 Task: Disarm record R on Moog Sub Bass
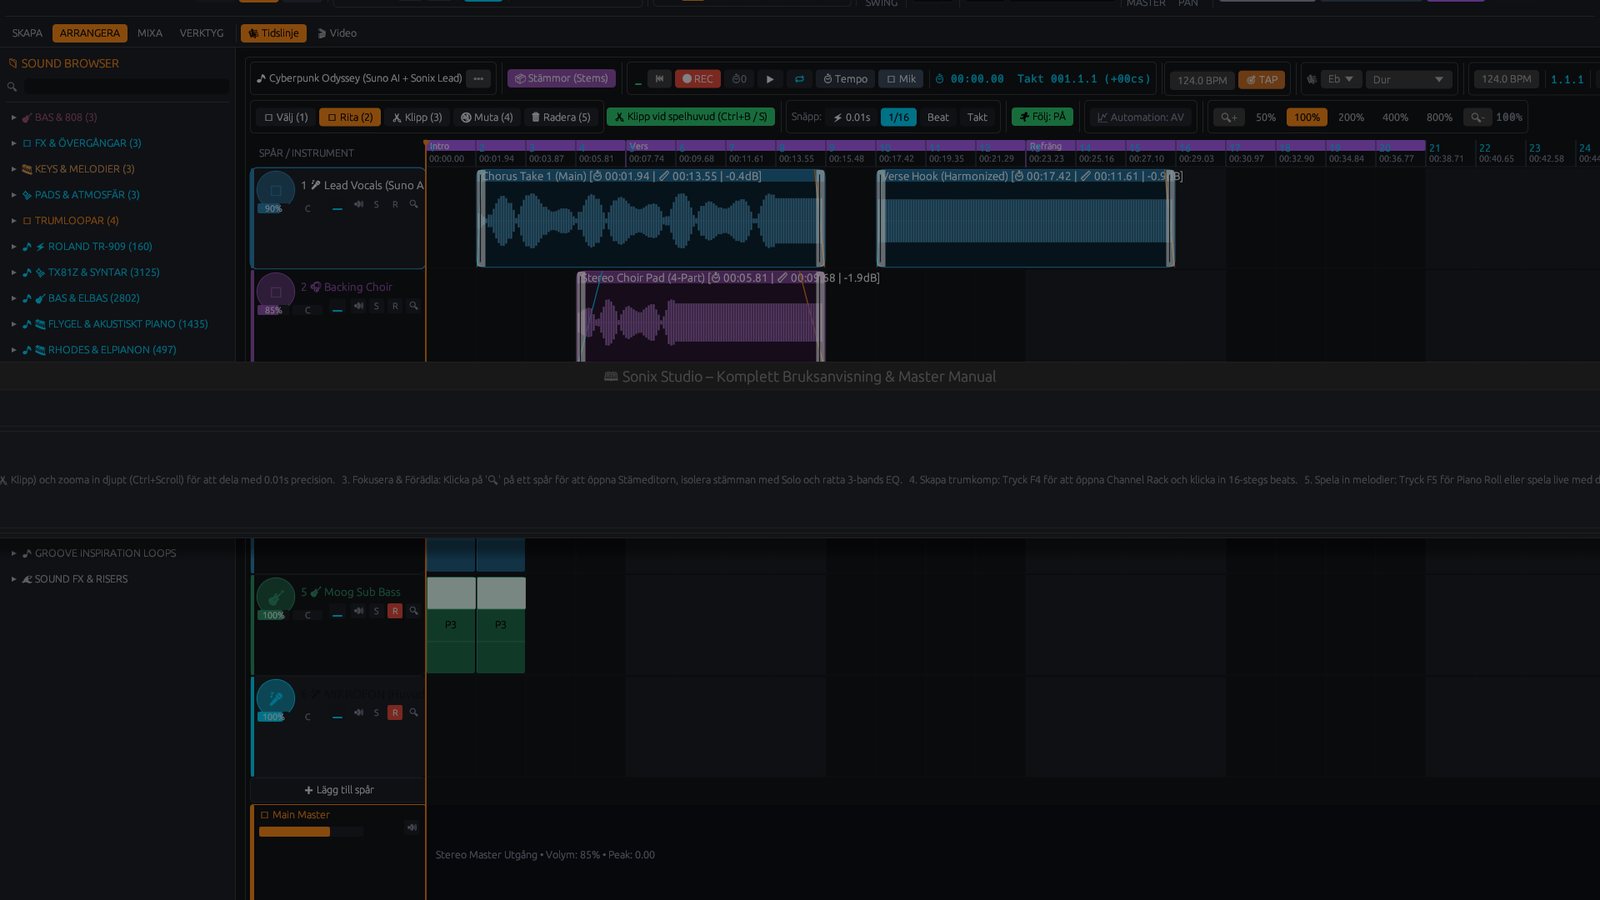(395, 610)
